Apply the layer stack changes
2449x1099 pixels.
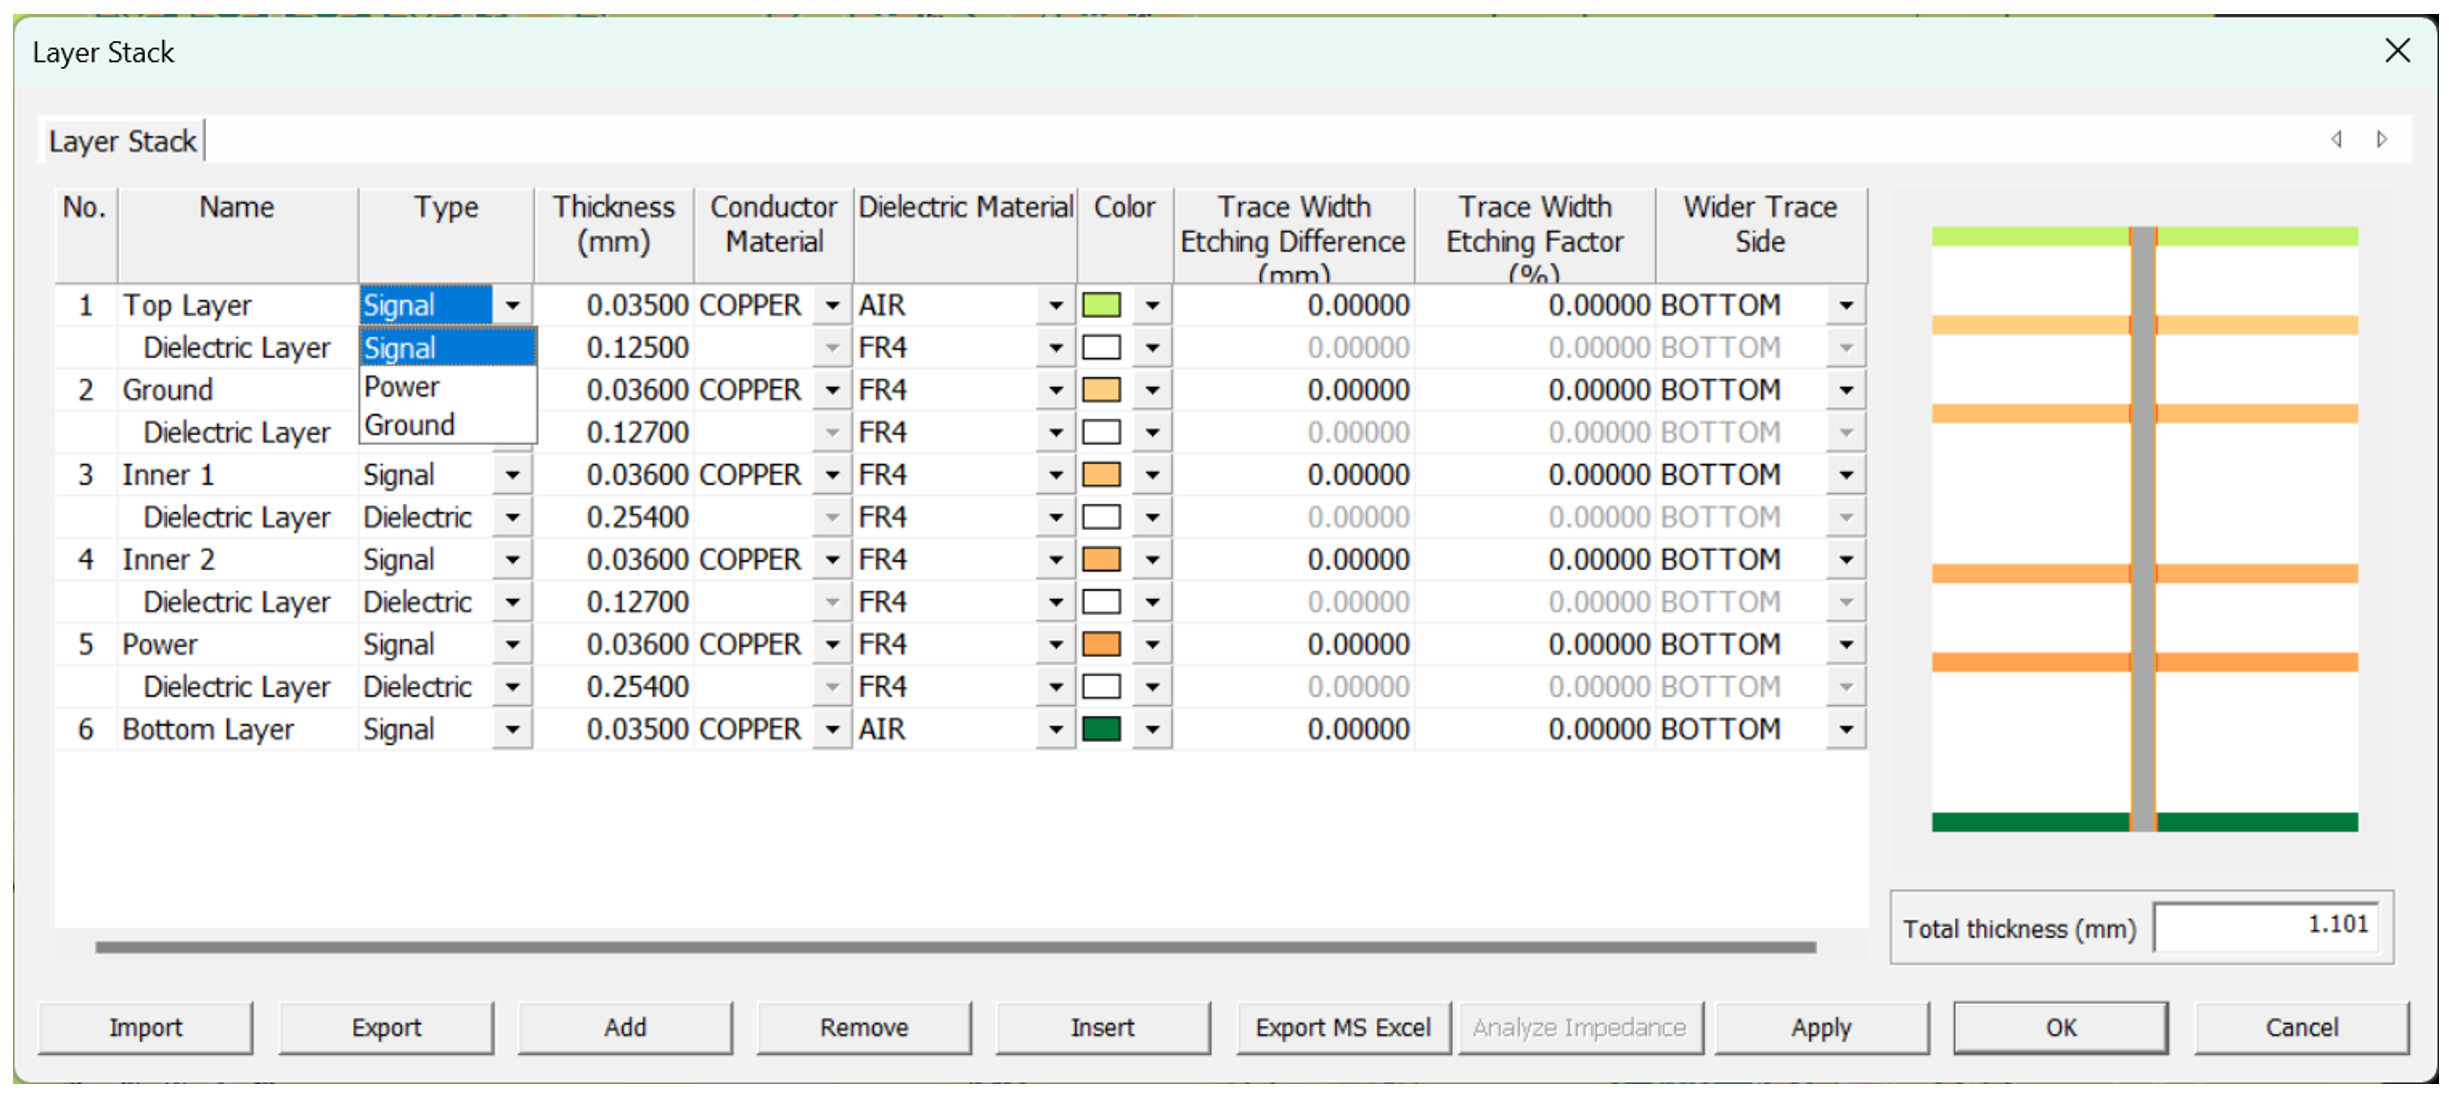click(x=1821, y=1027)
